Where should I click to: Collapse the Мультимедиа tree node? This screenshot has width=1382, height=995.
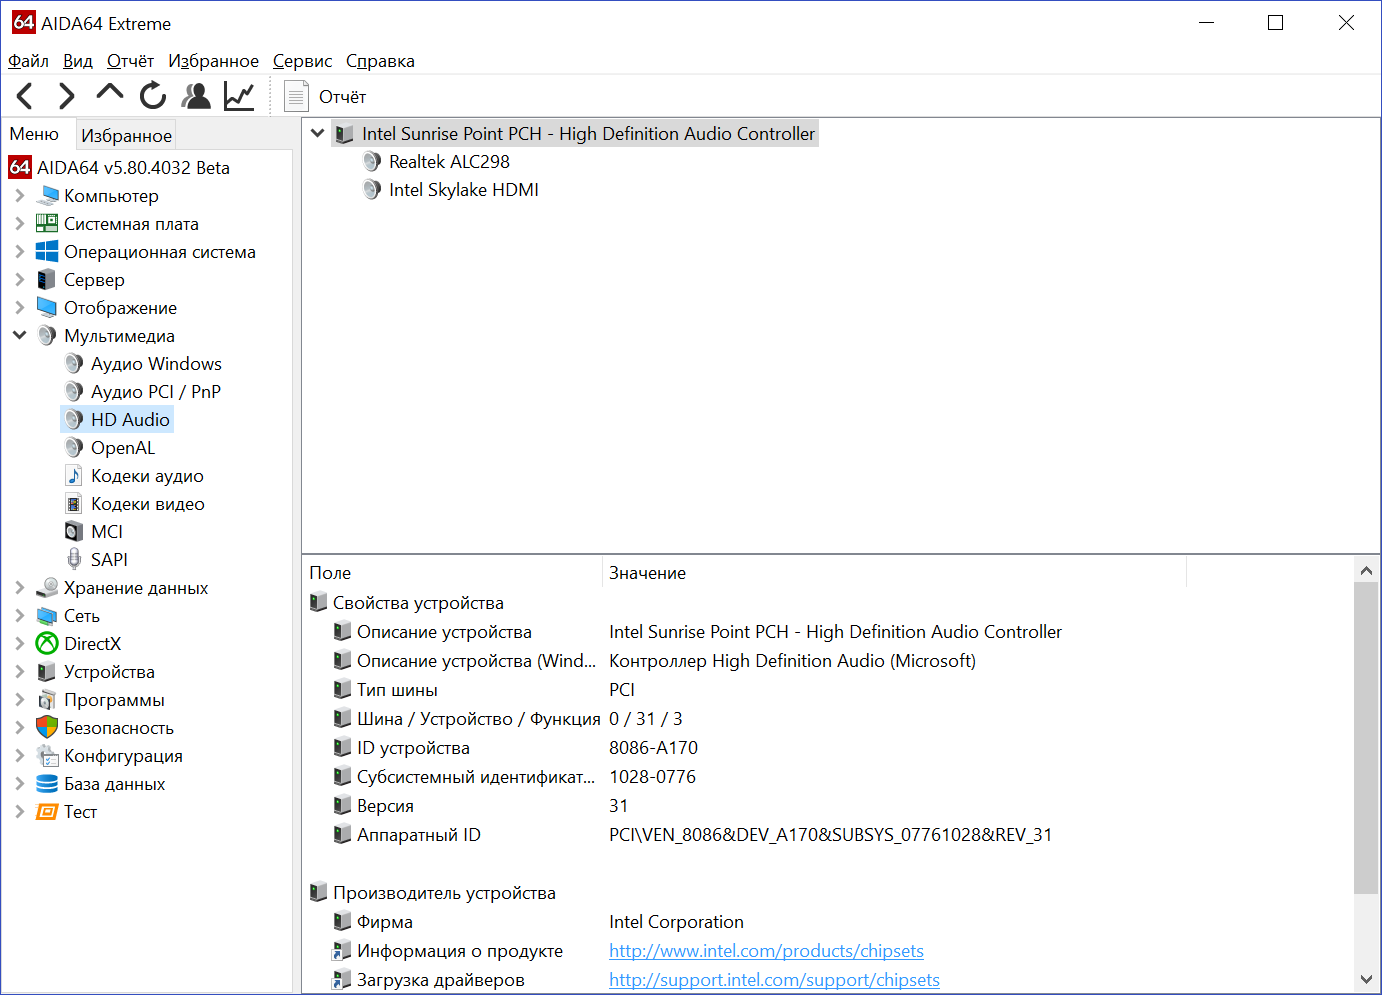(x=20, y=336)
